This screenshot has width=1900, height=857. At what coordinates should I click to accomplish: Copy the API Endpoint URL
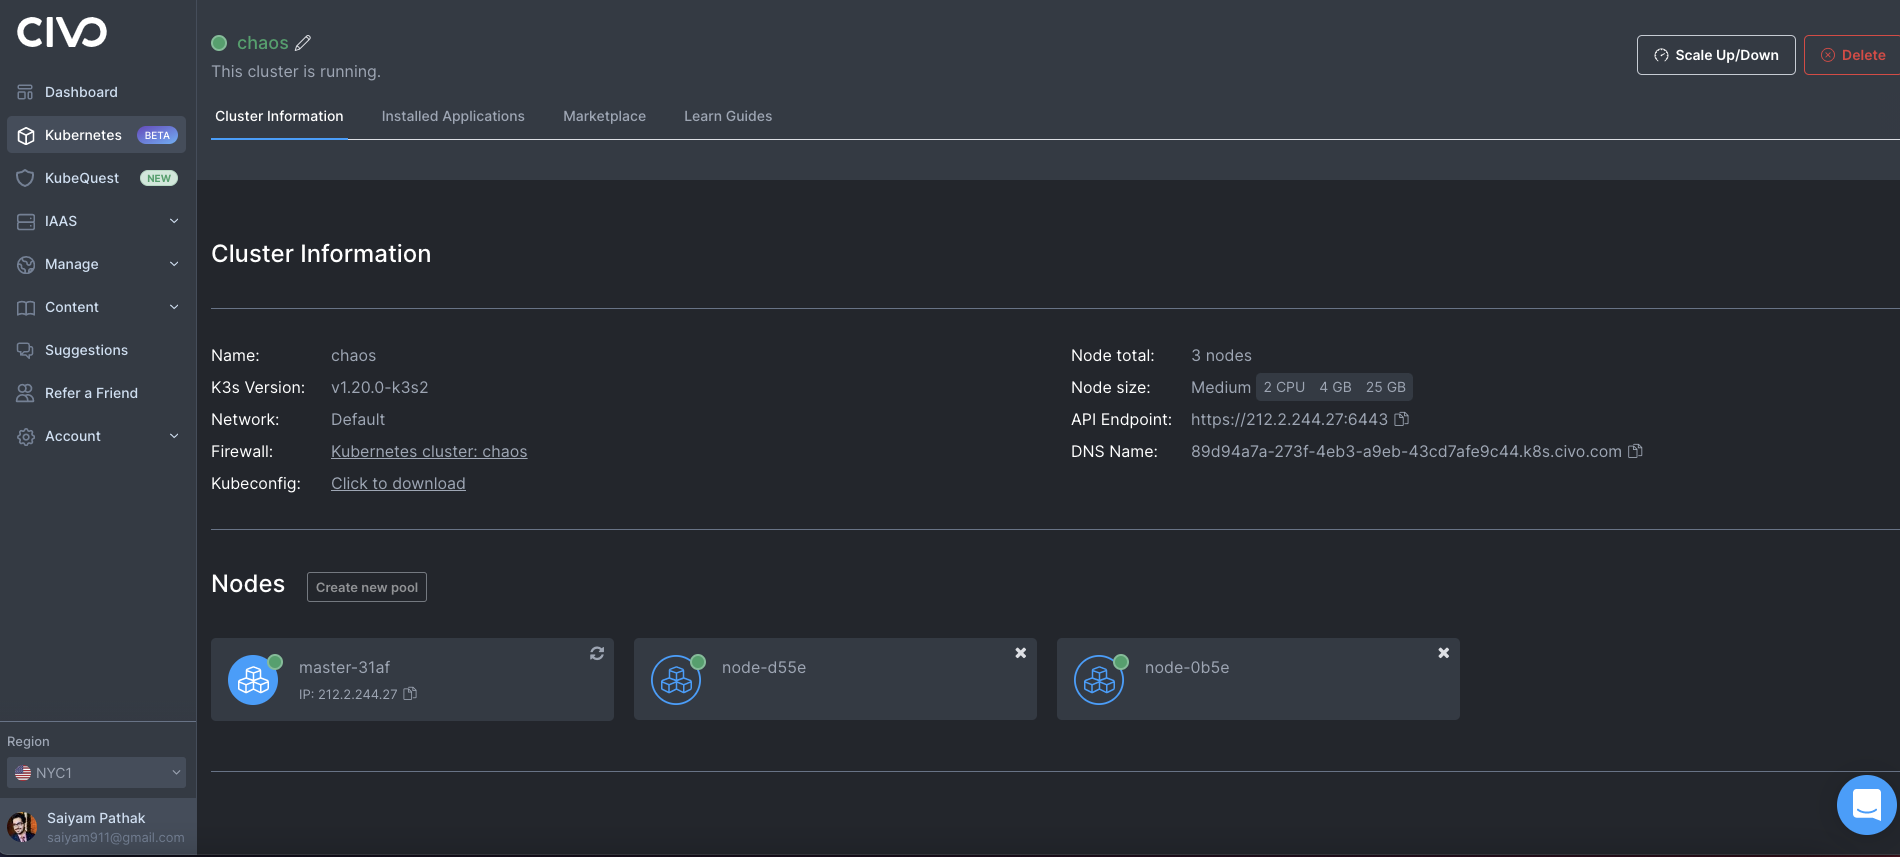[x=1402, y=419]
